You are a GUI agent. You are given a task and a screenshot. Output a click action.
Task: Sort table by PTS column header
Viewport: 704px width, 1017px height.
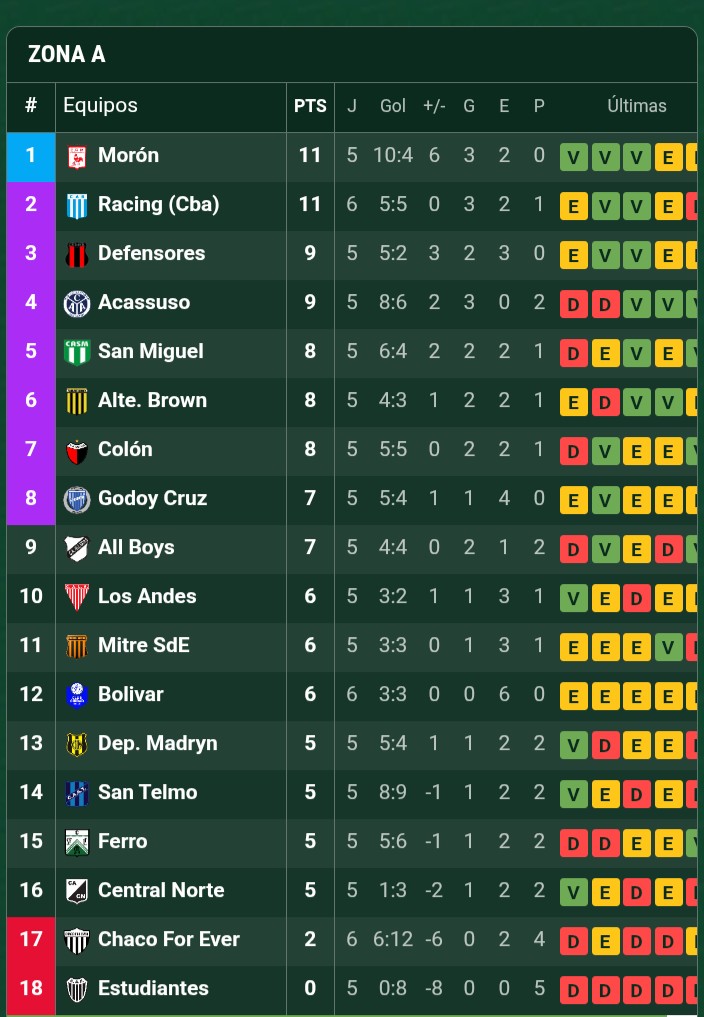310,106
